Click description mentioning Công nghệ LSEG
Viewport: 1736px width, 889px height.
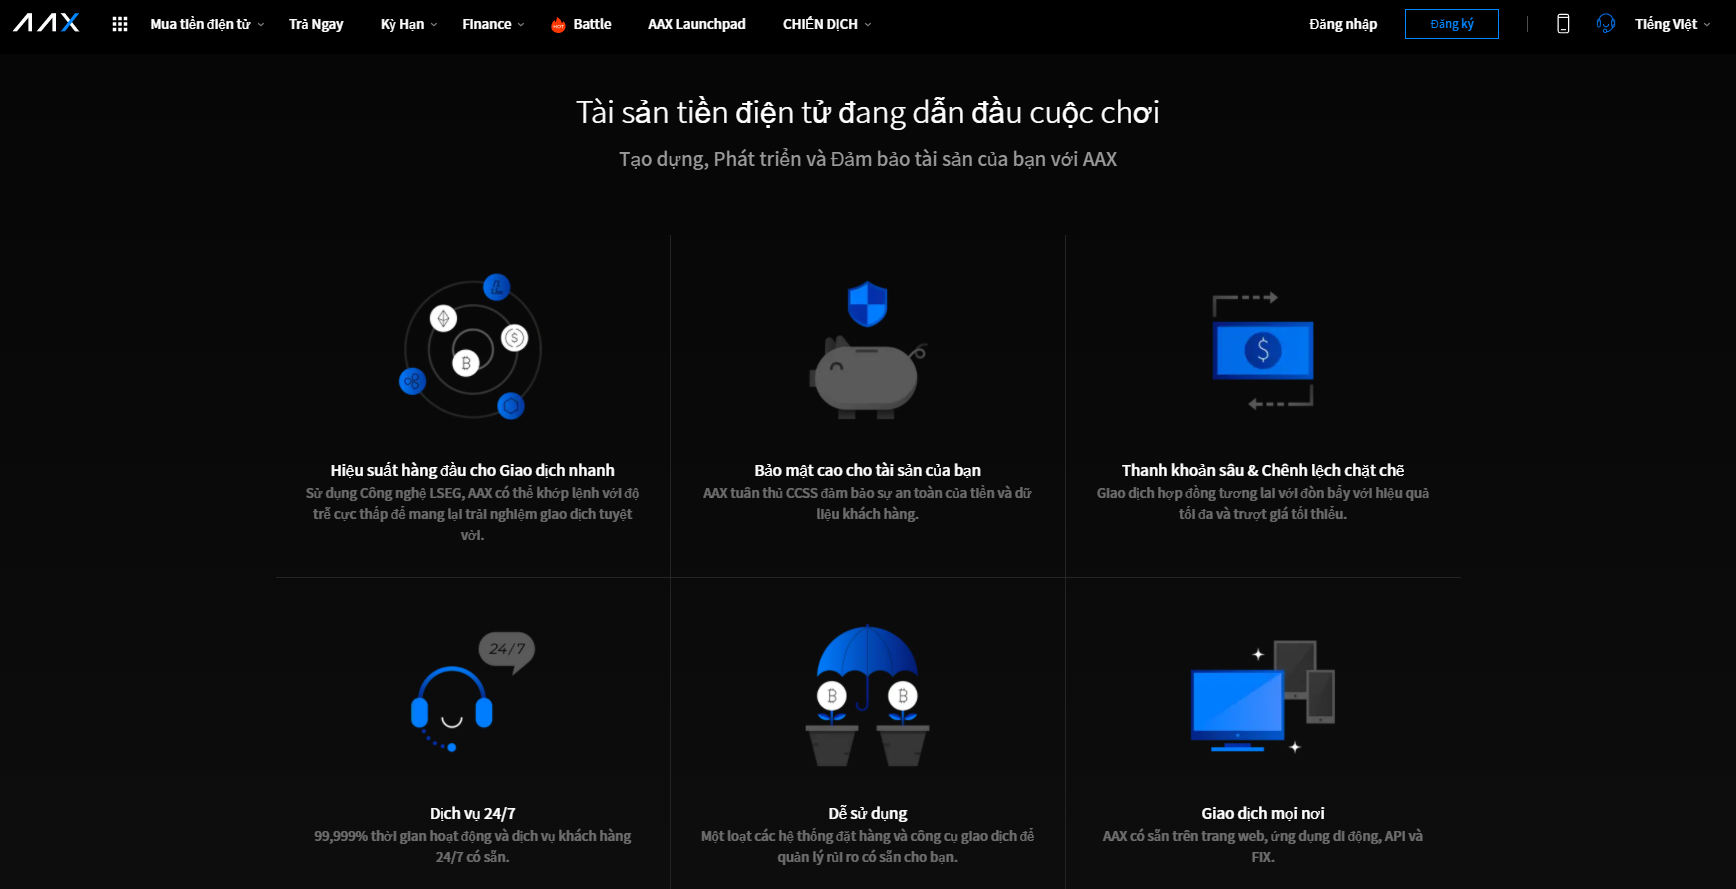pos(473,514)
